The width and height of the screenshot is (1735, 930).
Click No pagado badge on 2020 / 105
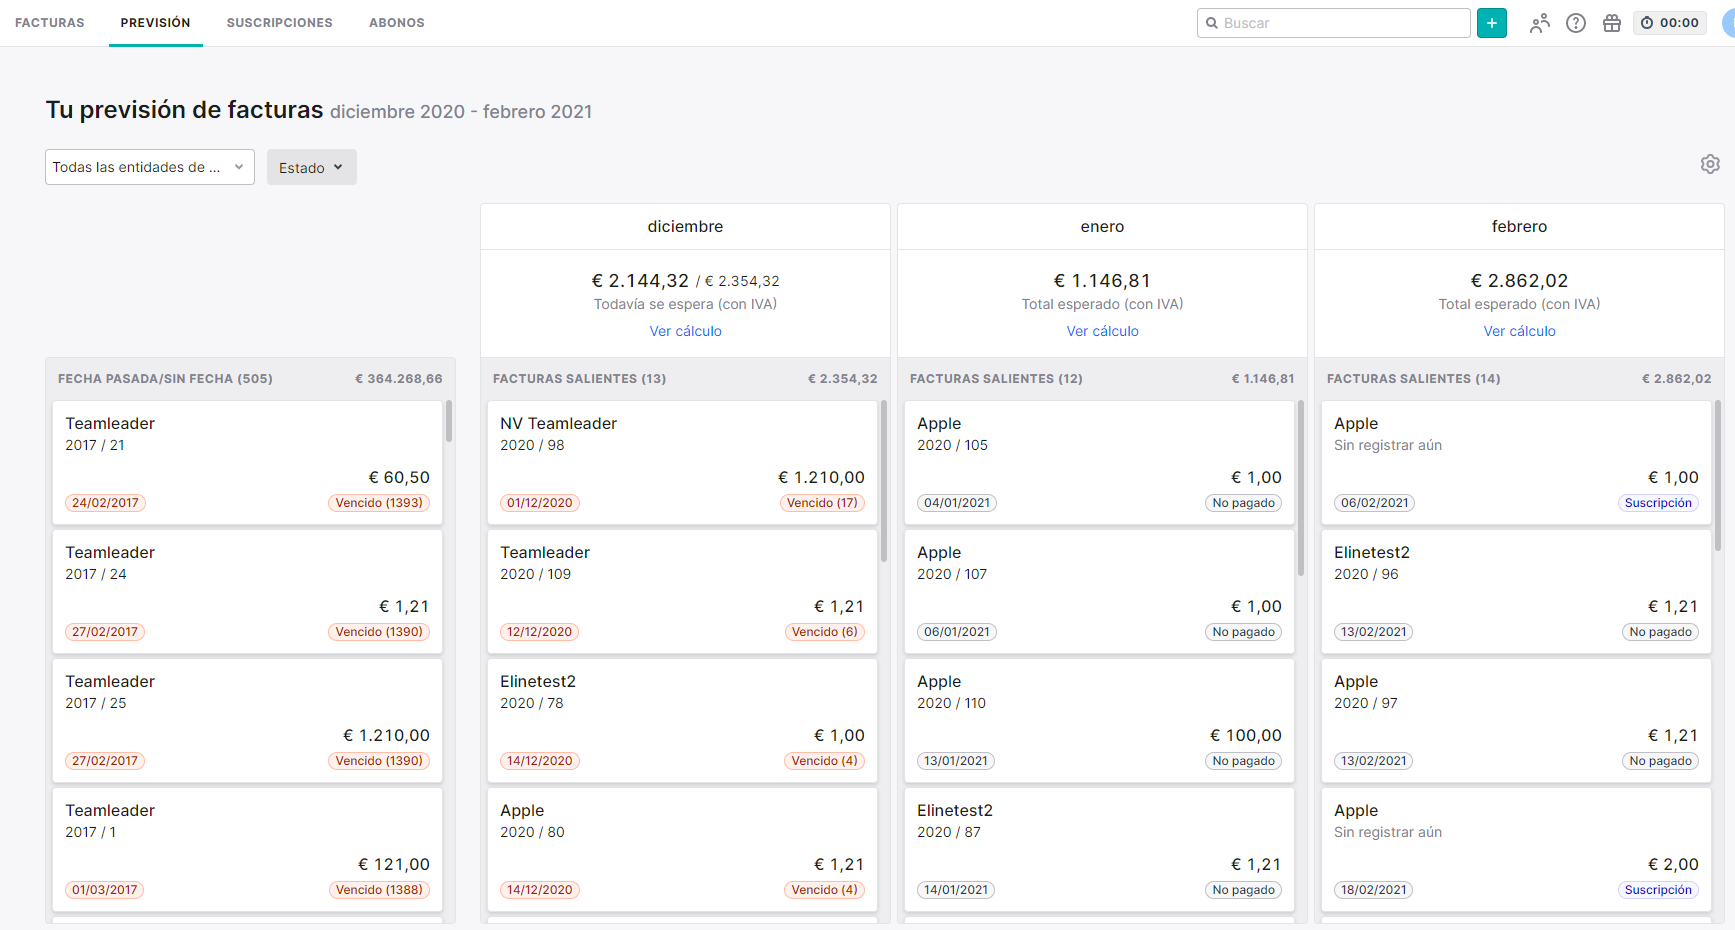1243,503
